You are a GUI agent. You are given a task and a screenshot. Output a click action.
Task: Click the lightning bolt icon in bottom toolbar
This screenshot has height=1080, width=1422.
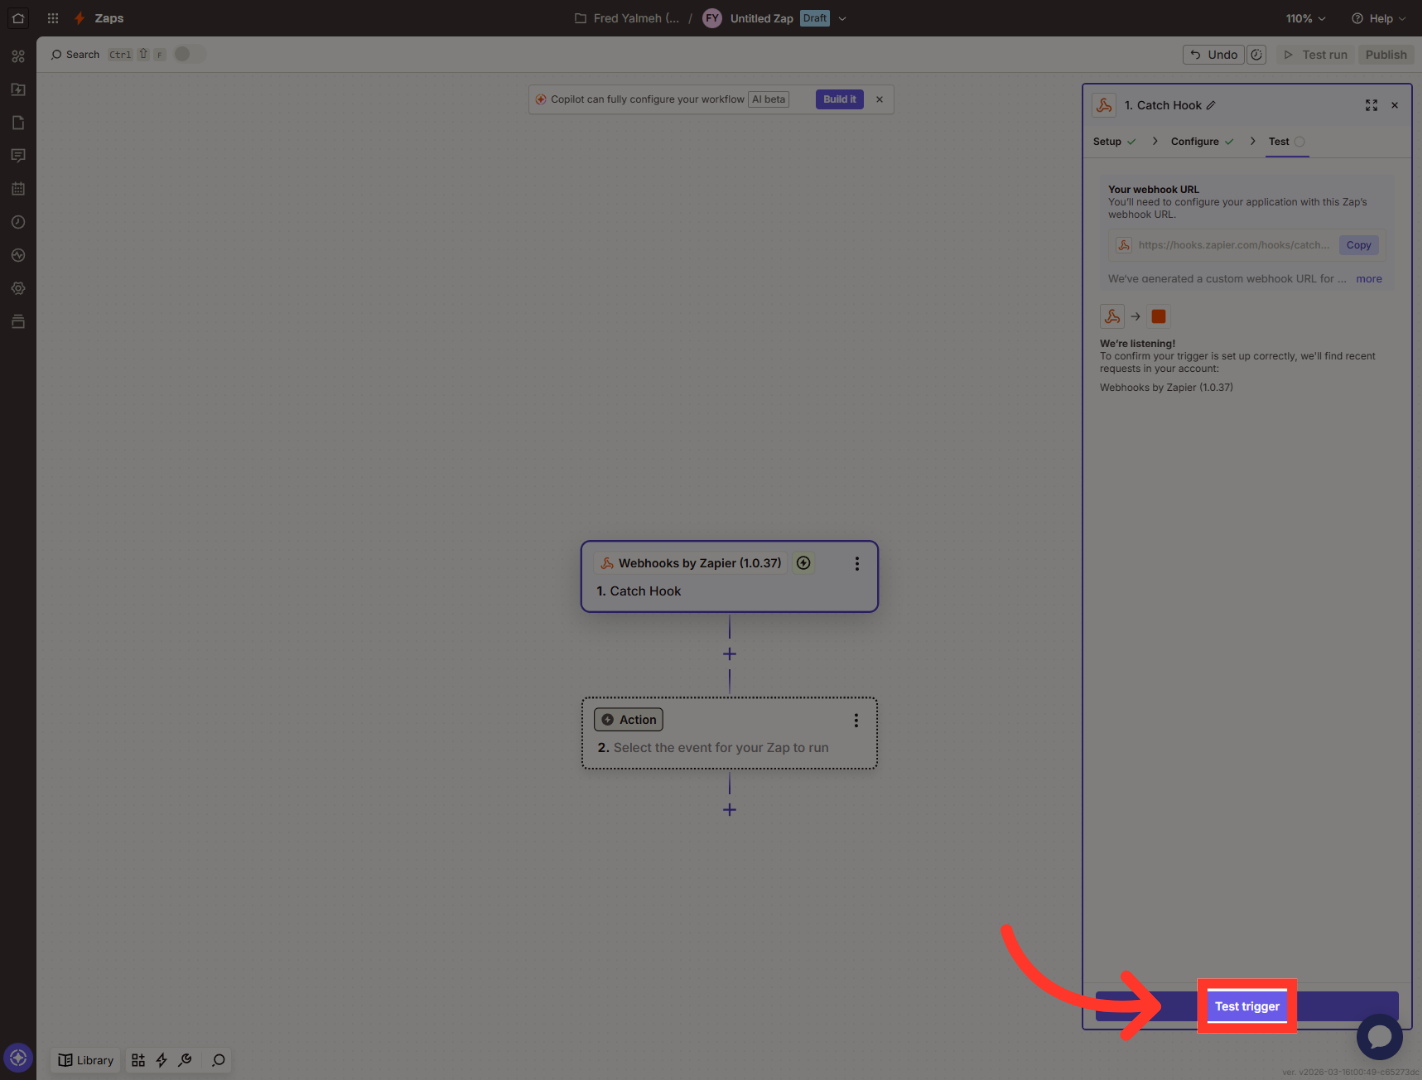click(161, 1060)
